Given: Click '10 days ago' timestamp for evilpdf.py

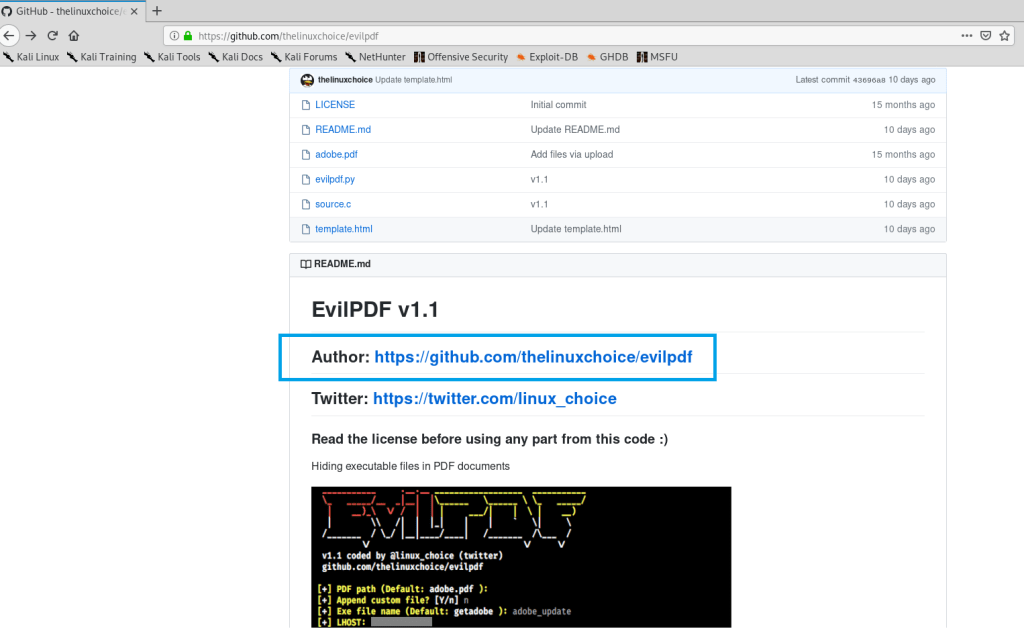Looking at the screenshot, I should pyautogui.click(x=909, y=179).
